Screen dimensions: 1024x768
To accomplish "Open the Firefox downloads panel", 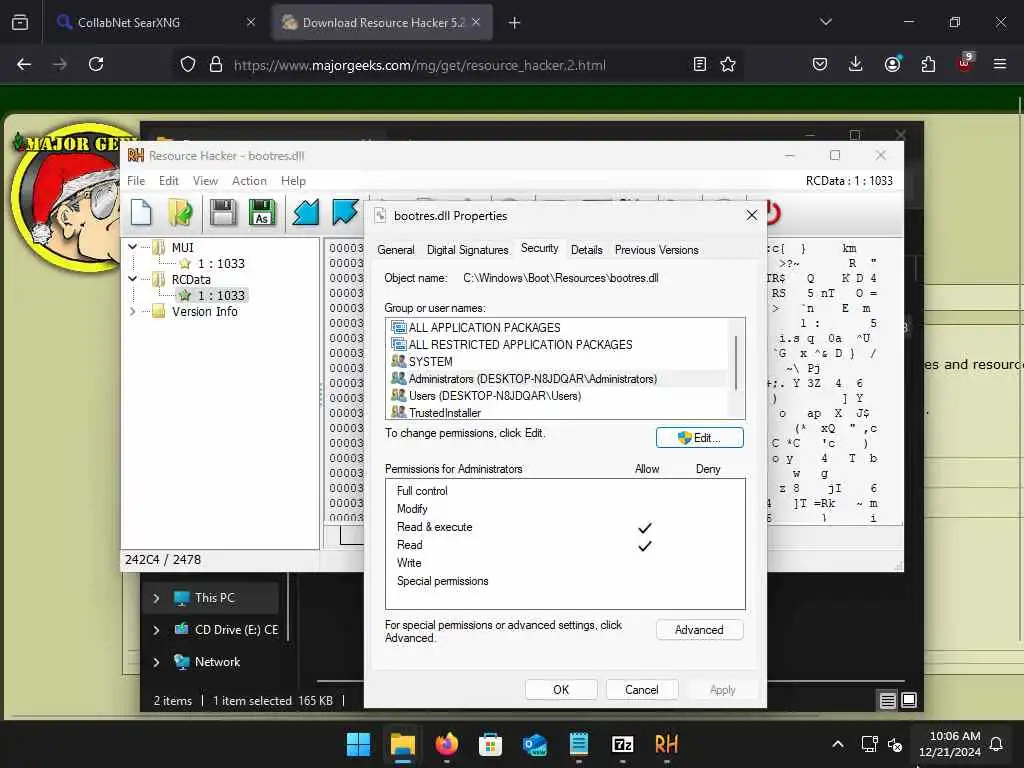I will coord(856,64).
